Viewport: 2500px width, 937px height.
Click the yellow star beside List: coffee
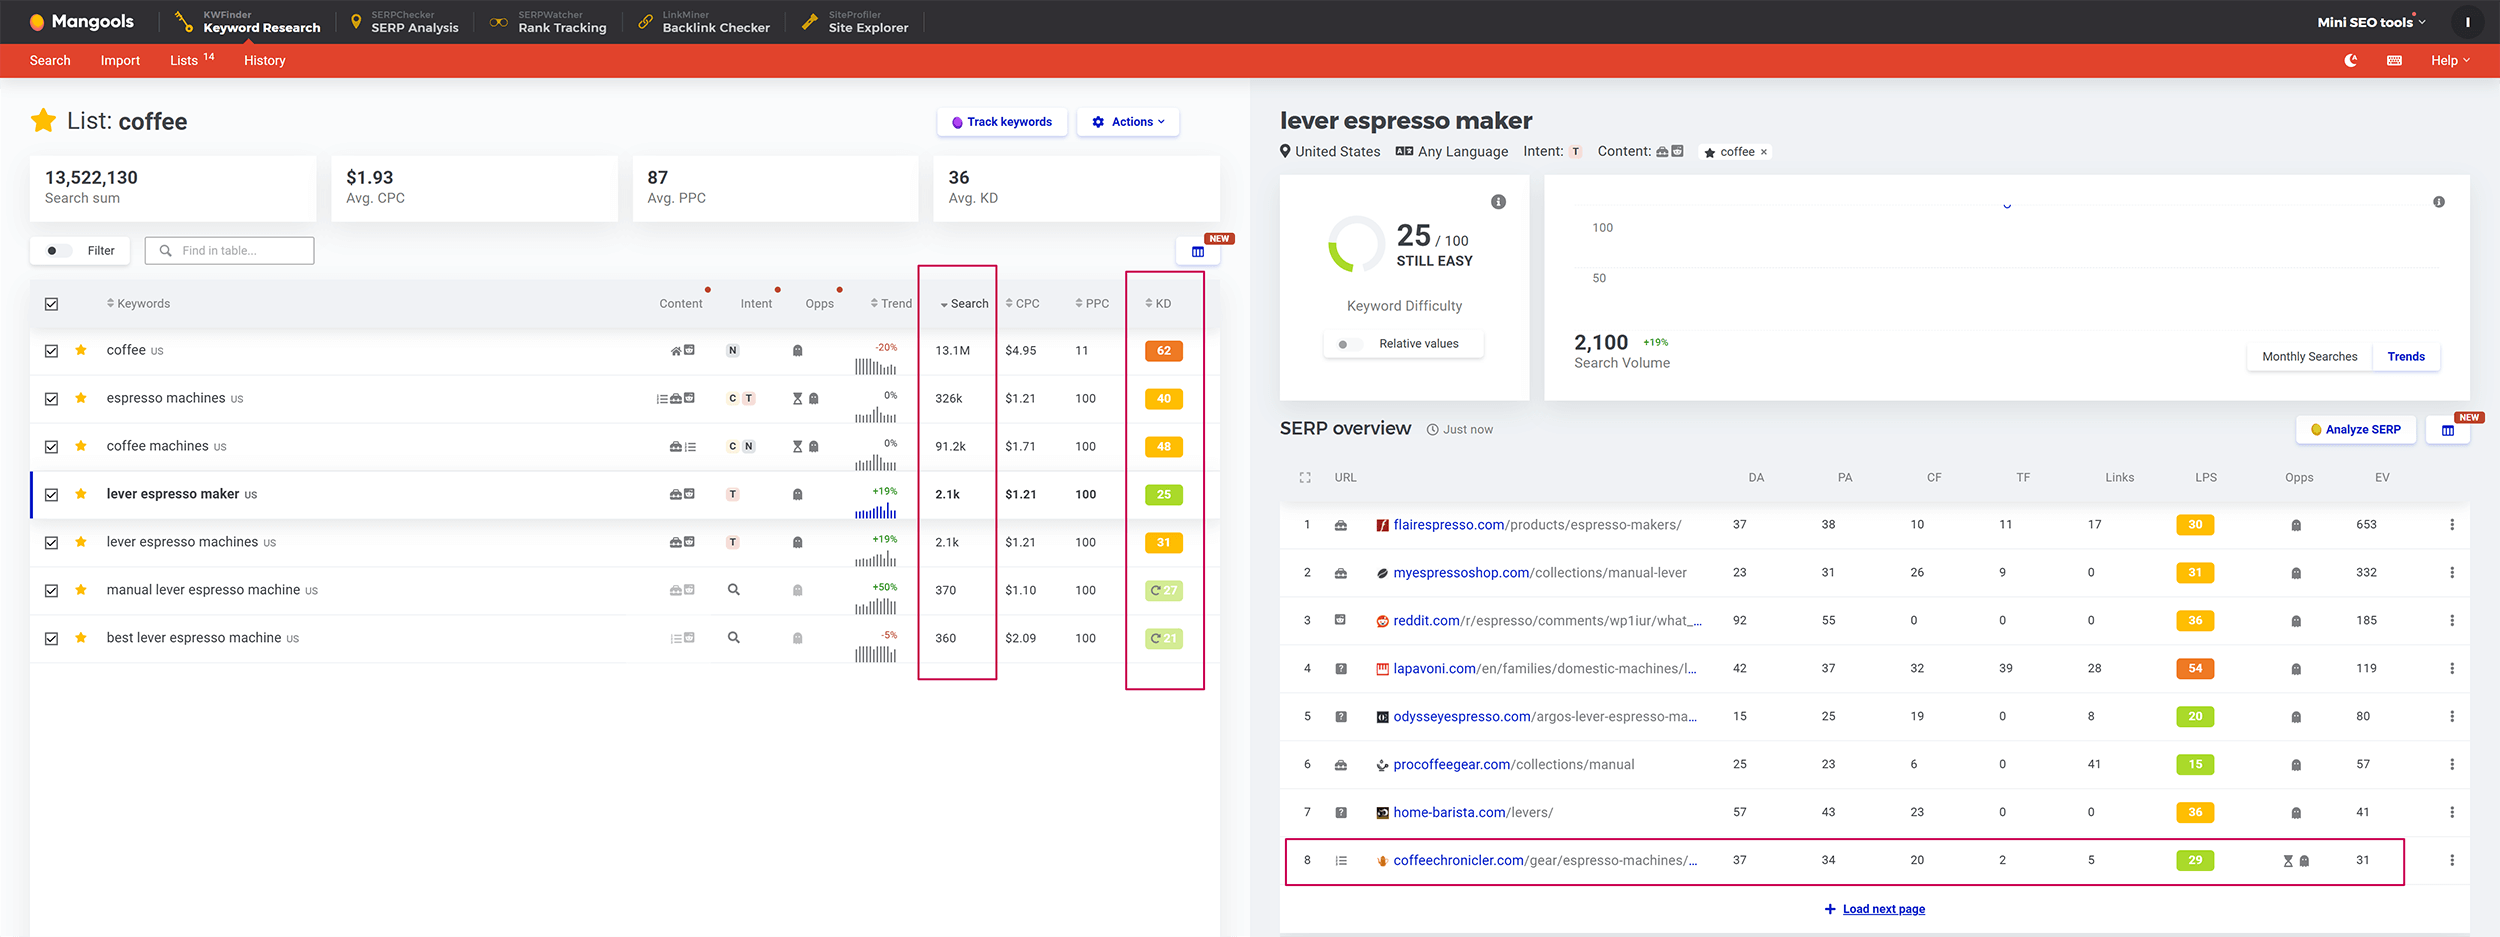(43, 121)
